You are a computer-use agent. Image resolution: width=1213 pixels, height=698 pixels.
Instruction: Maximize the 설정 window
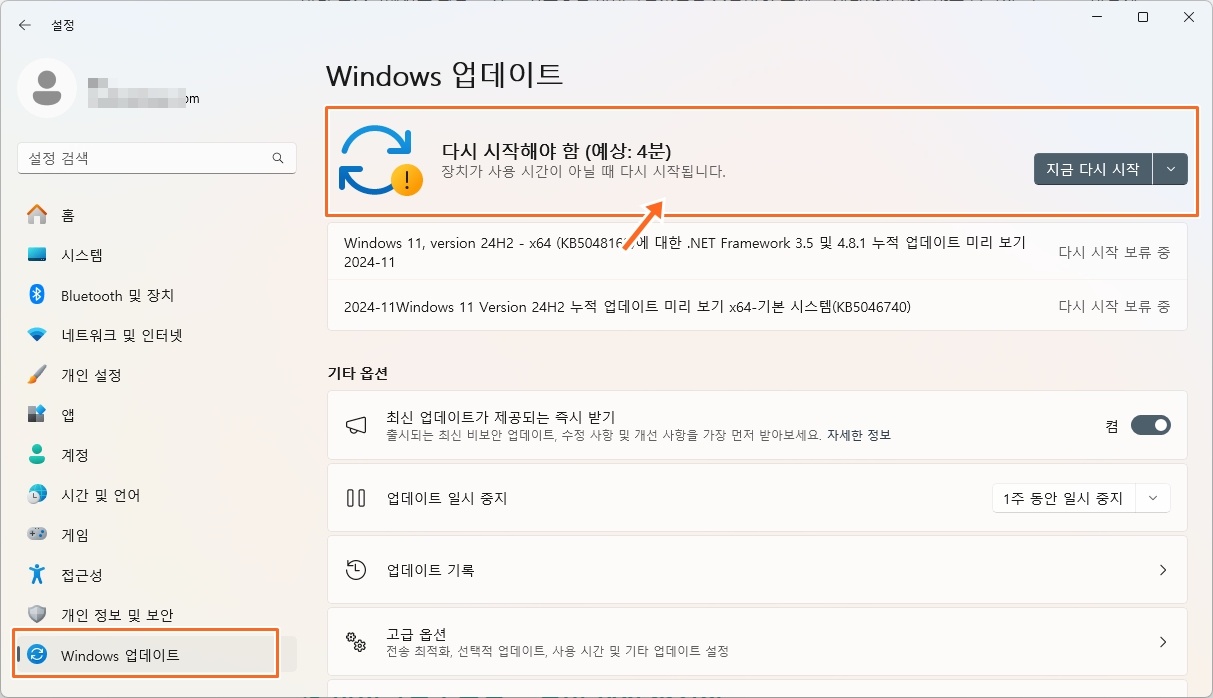coord(1143,17)
